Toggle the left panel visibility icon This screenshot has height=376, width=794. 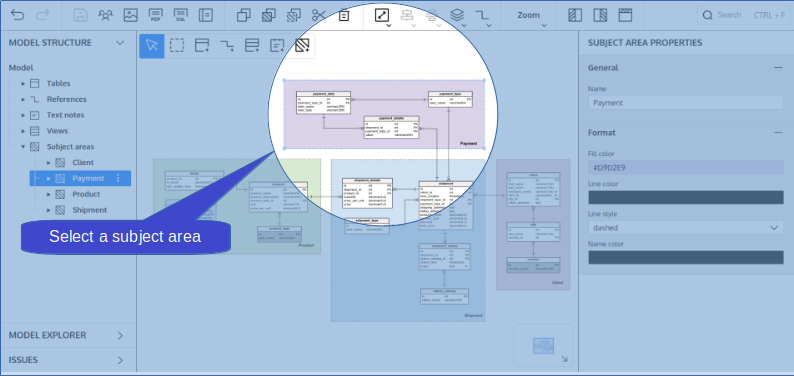(575, 15)
